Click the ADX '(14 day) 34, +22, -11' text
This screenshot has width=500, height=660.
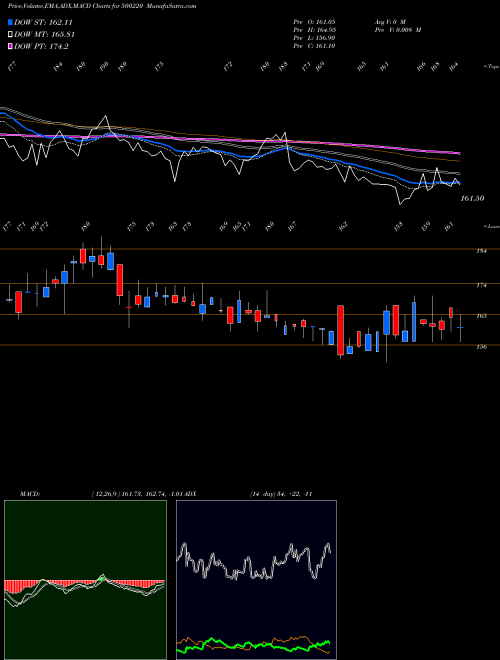[x=281, y=494]
